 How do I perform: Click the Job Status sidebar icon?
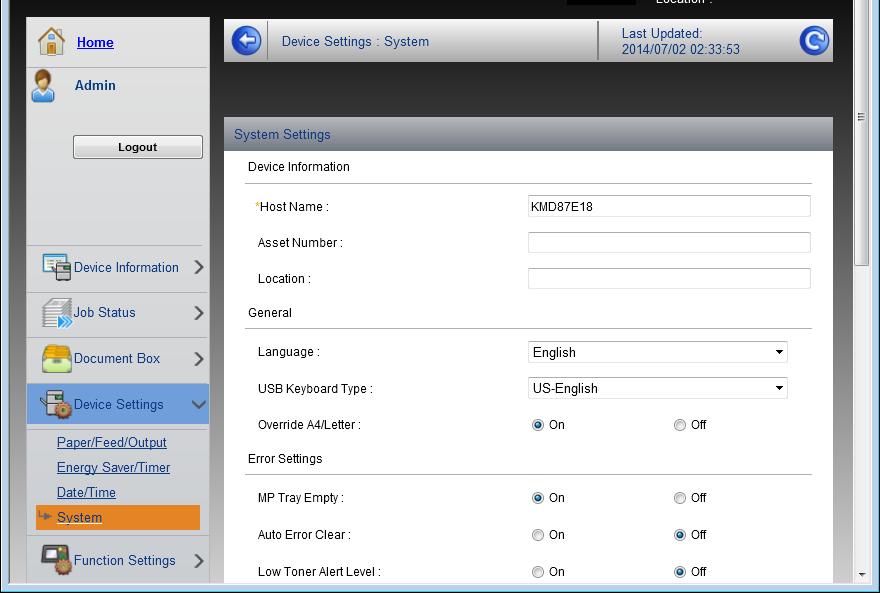tap(57, 312)
